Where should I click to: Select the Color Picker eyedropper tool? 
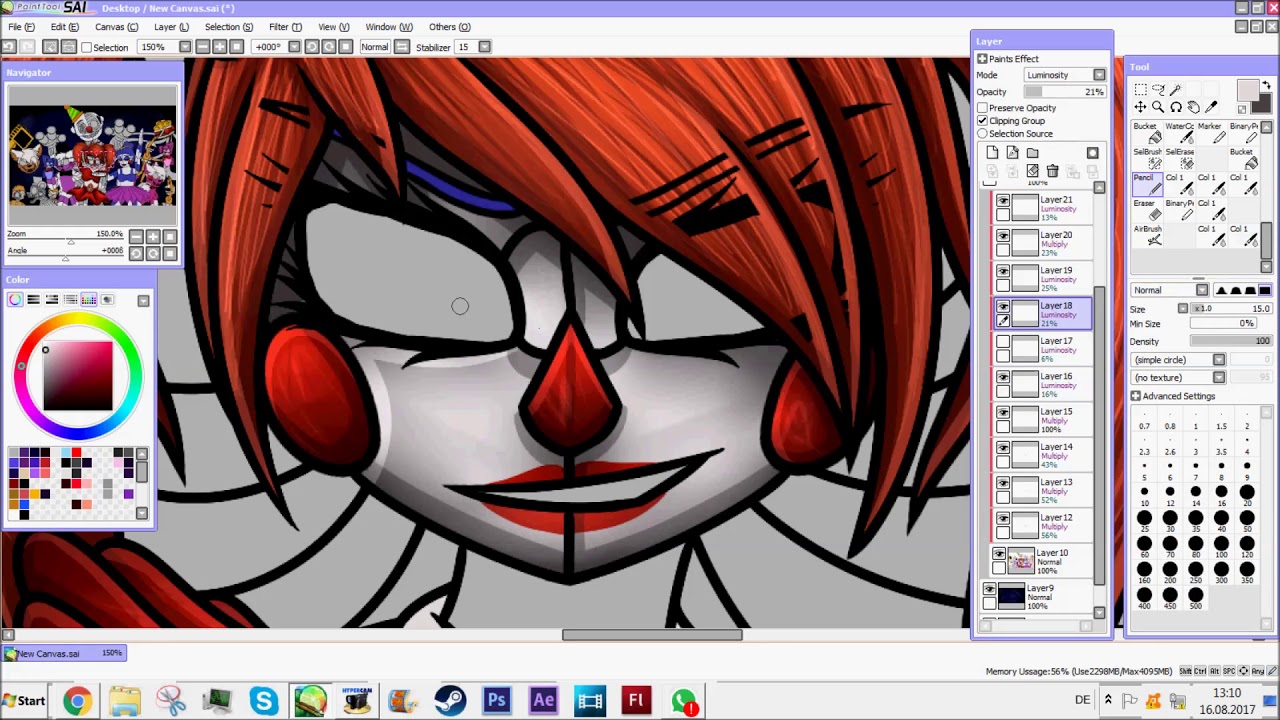pyautogui.click(x=1212, y=107)
